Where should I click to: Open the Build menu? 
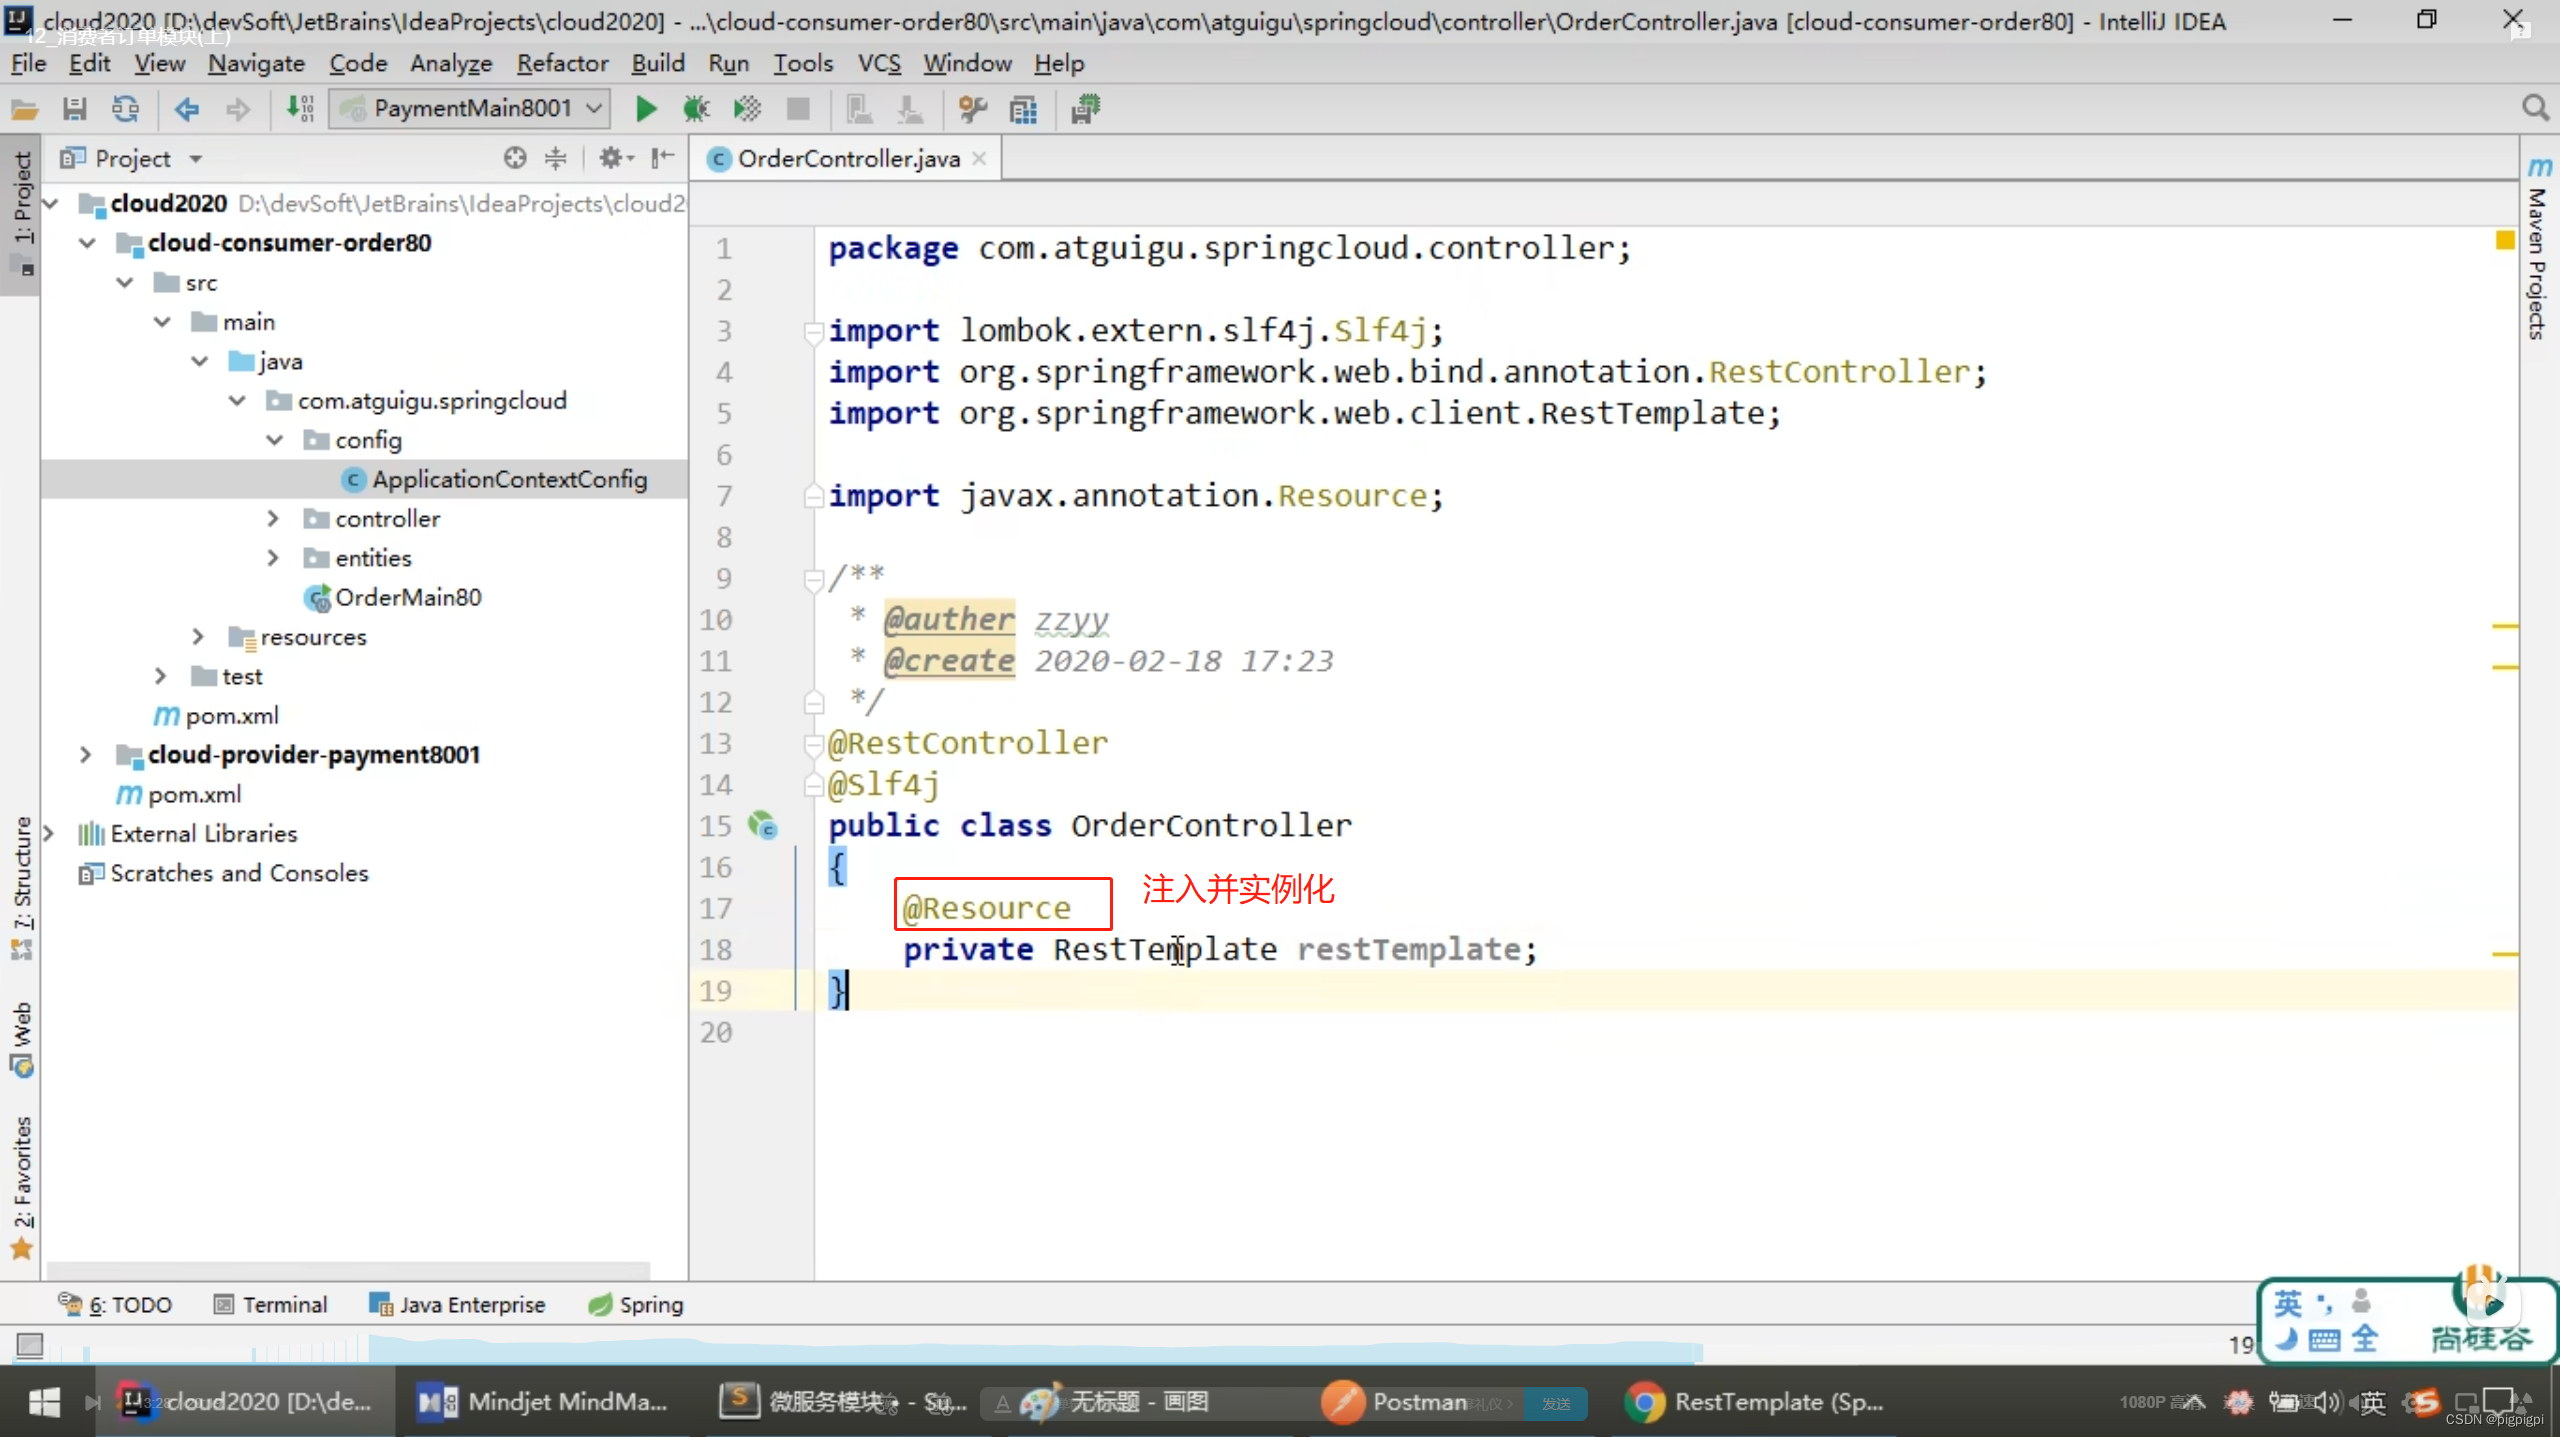point(658,63)
